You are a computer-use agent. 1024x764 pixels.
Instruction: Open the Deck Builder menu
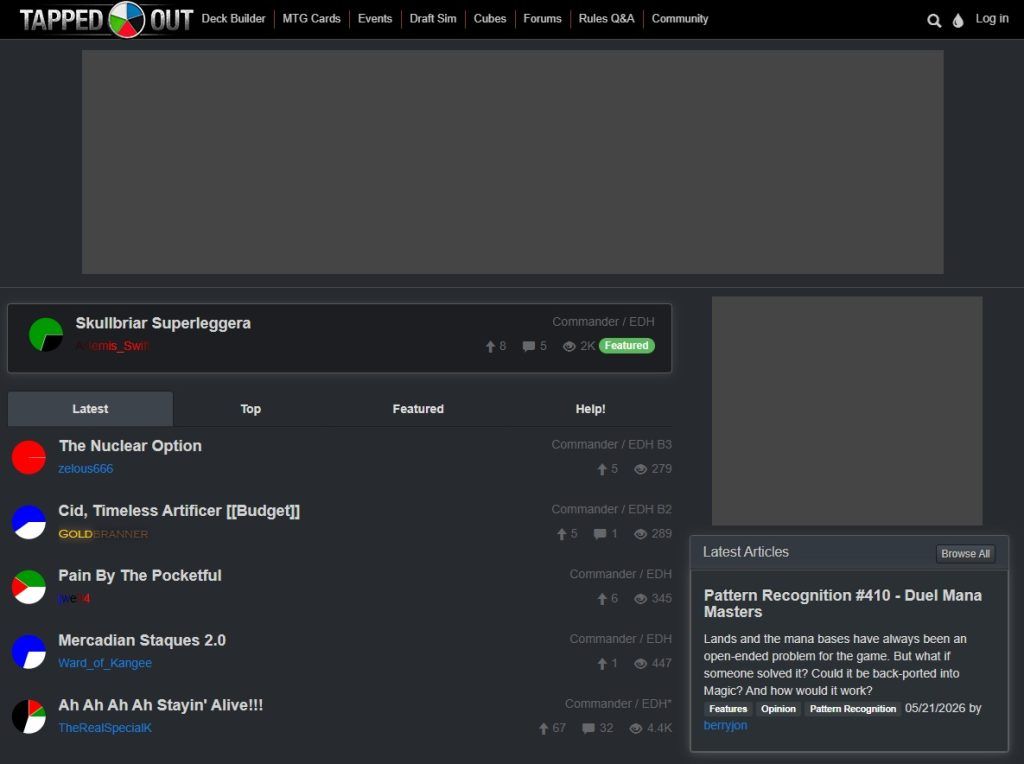(233, 19)
